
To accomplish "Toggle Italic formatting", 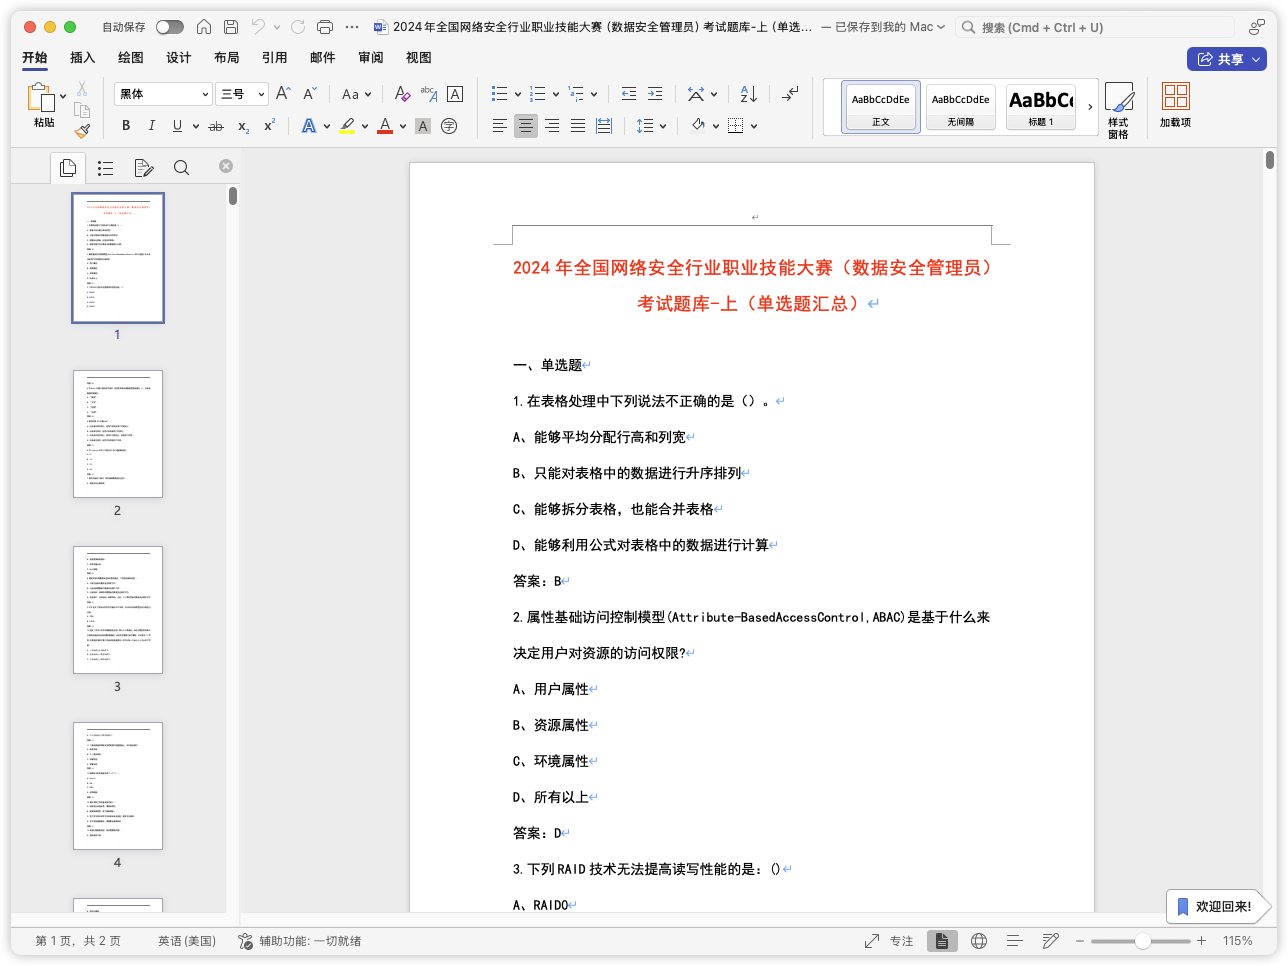I will (x=151, y=126).
